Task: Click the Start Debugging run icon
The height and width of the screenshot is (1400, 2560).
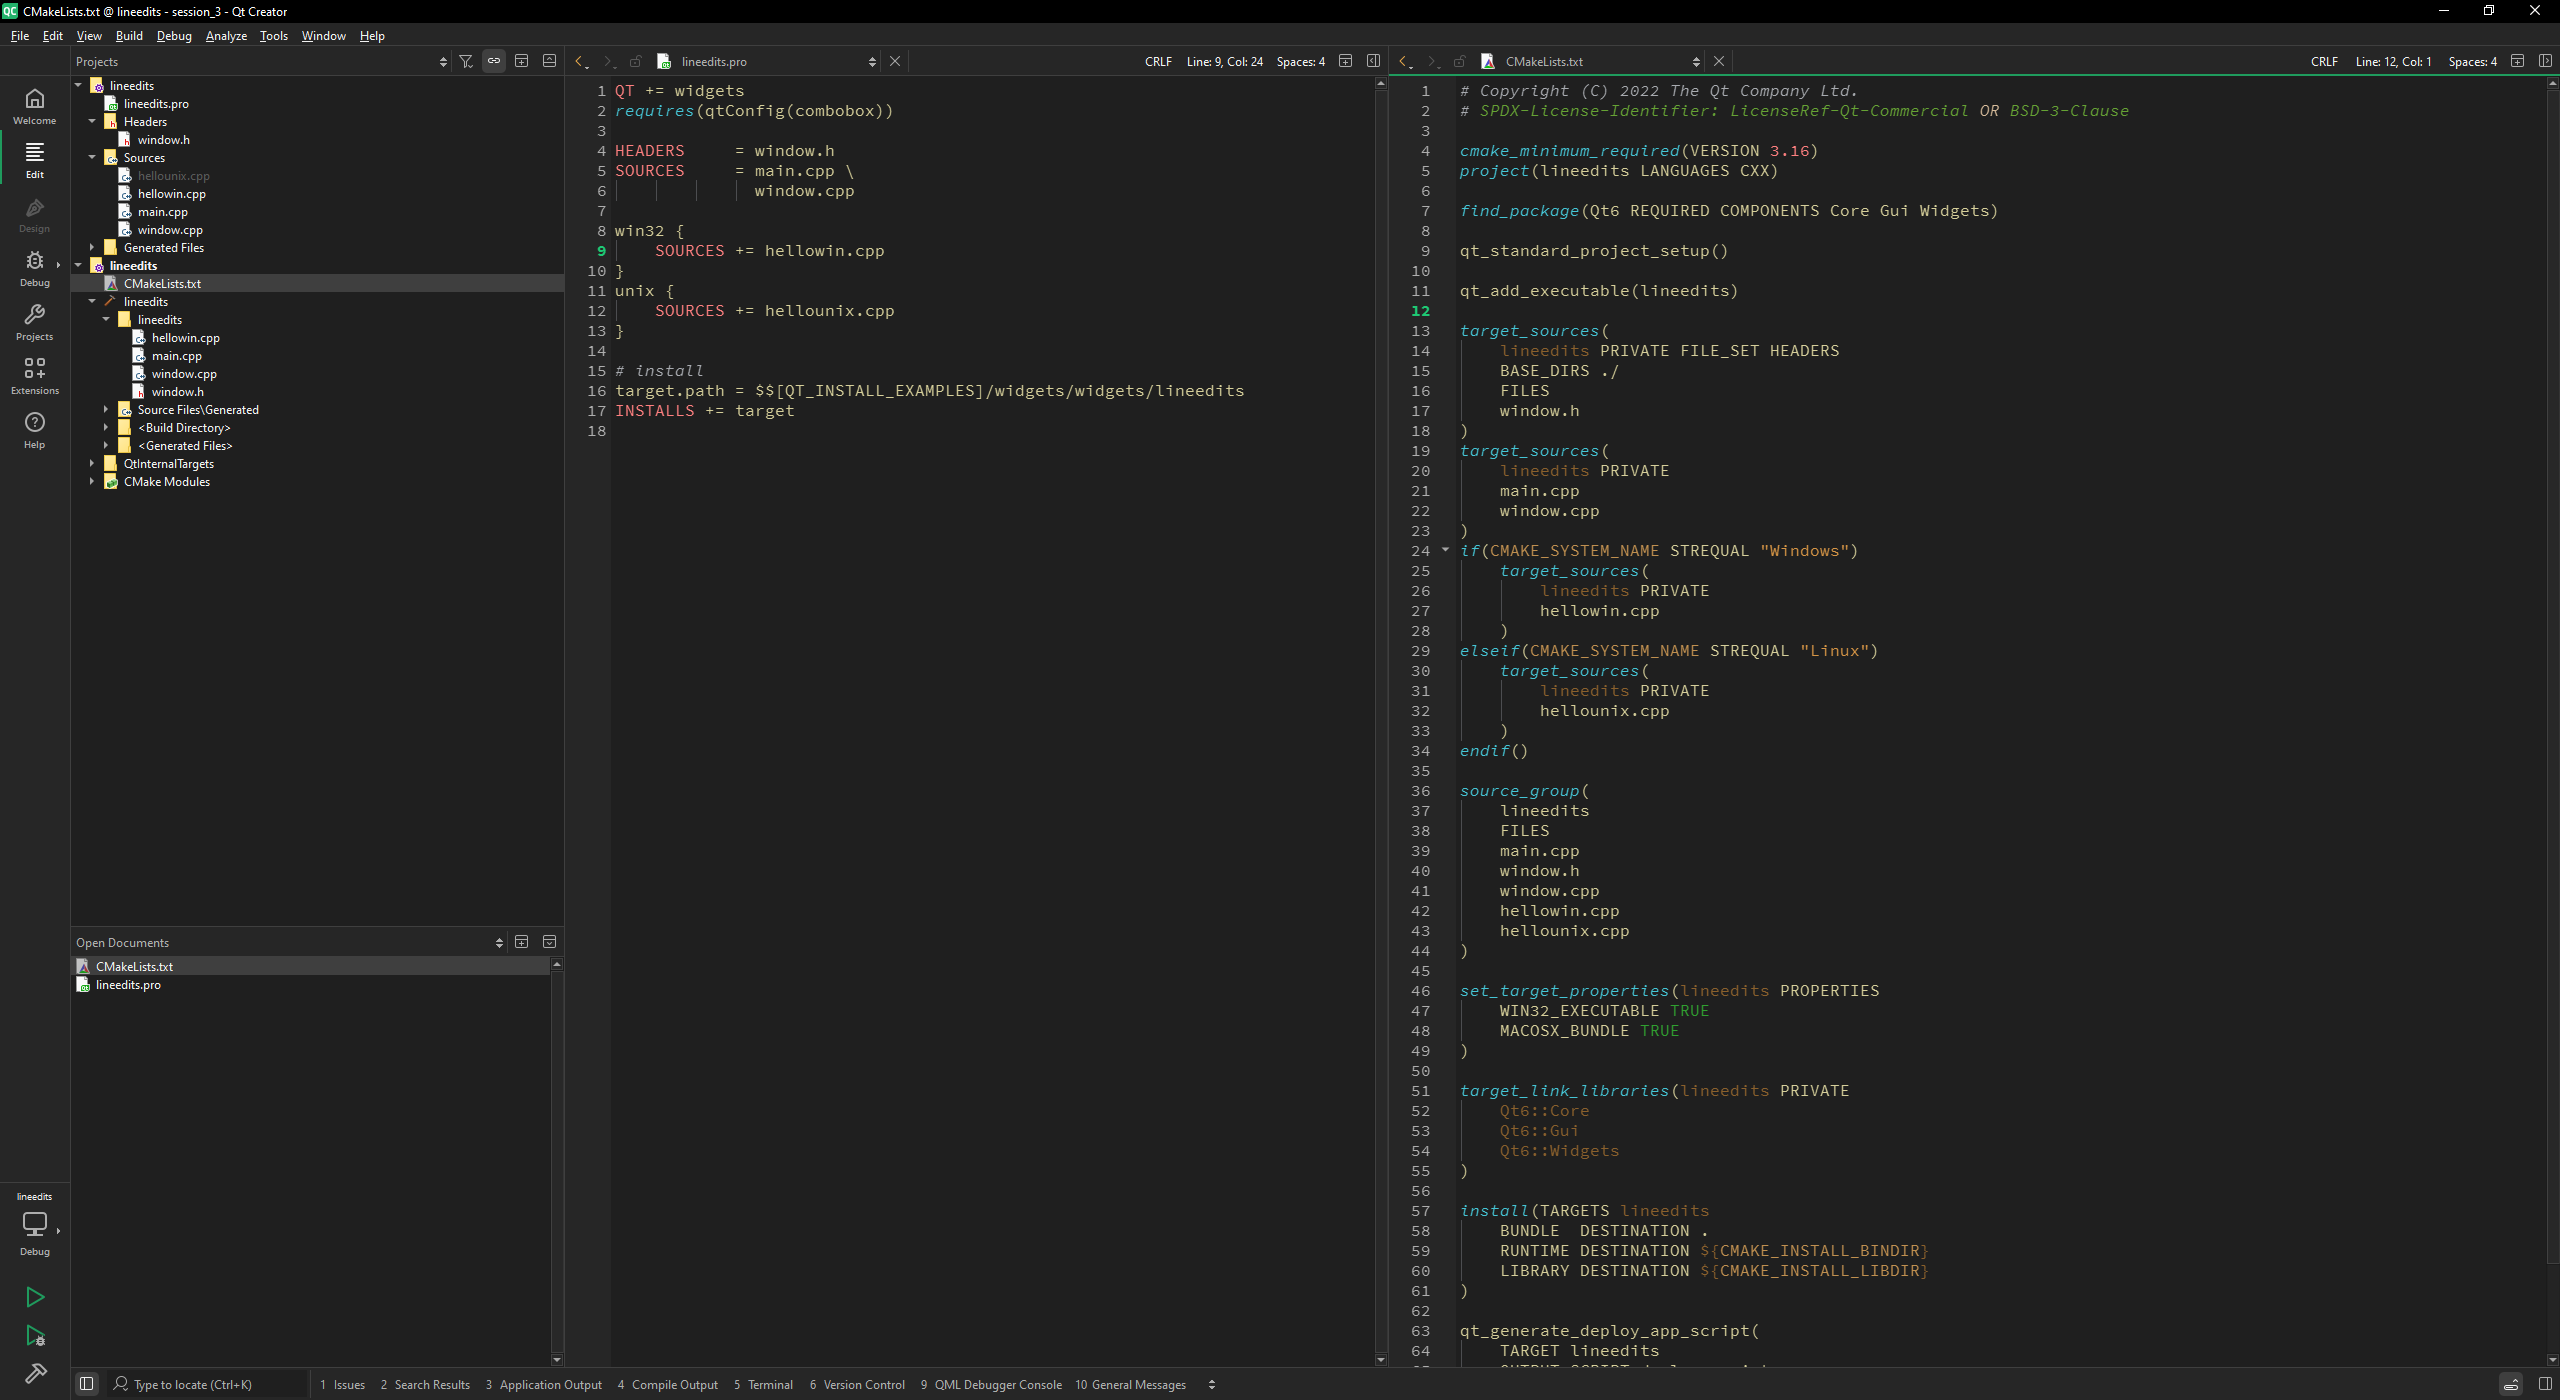Action: tap(35, 1336)
